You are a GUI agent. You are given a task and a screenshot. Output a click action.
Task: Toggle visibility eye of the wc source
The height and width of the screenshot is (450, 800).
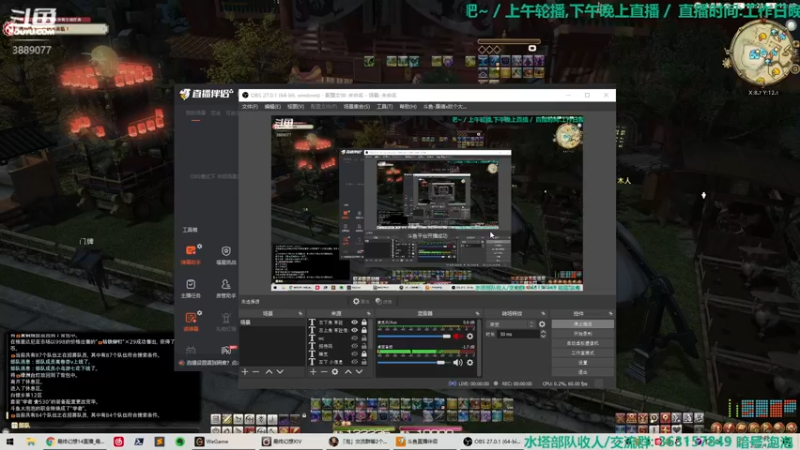coord(355,338)
